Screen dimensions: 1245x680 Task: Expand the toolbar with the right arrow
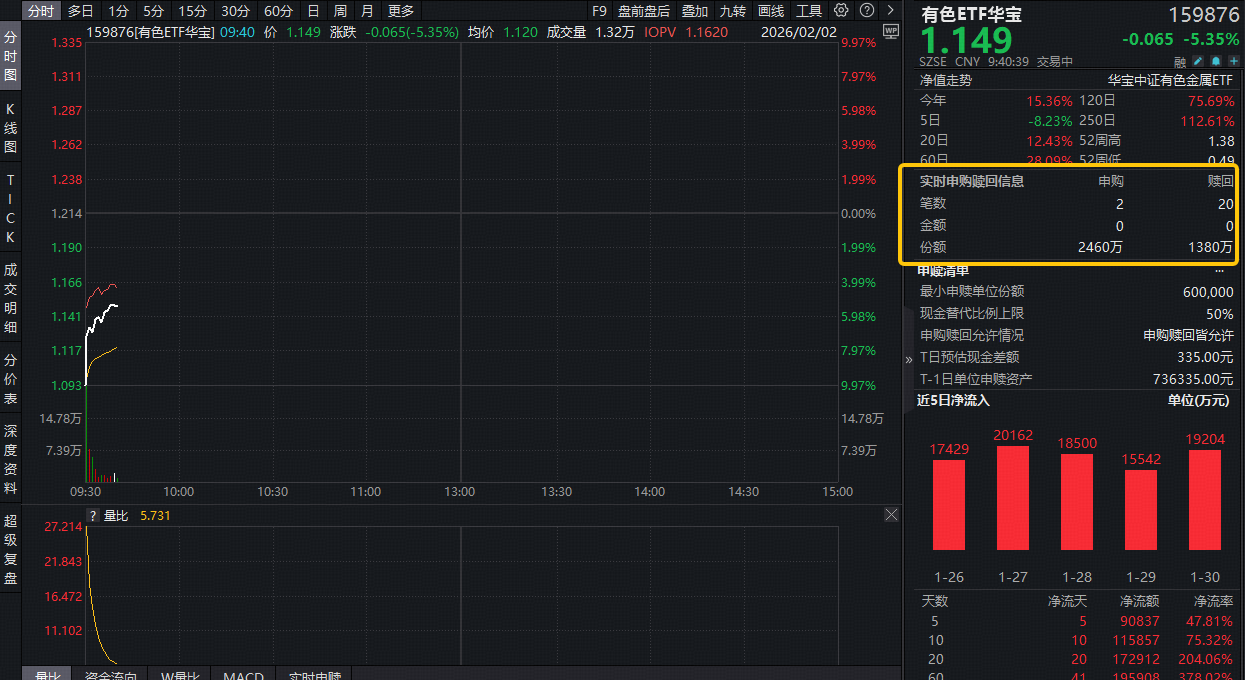tap(890, 11)
